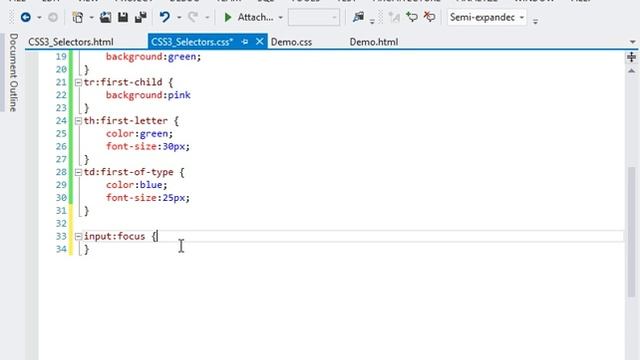The height and width of the screenshot is (360, 640).
Task: Click the greyed Navigate Forward icon
Action: (53, 17)
